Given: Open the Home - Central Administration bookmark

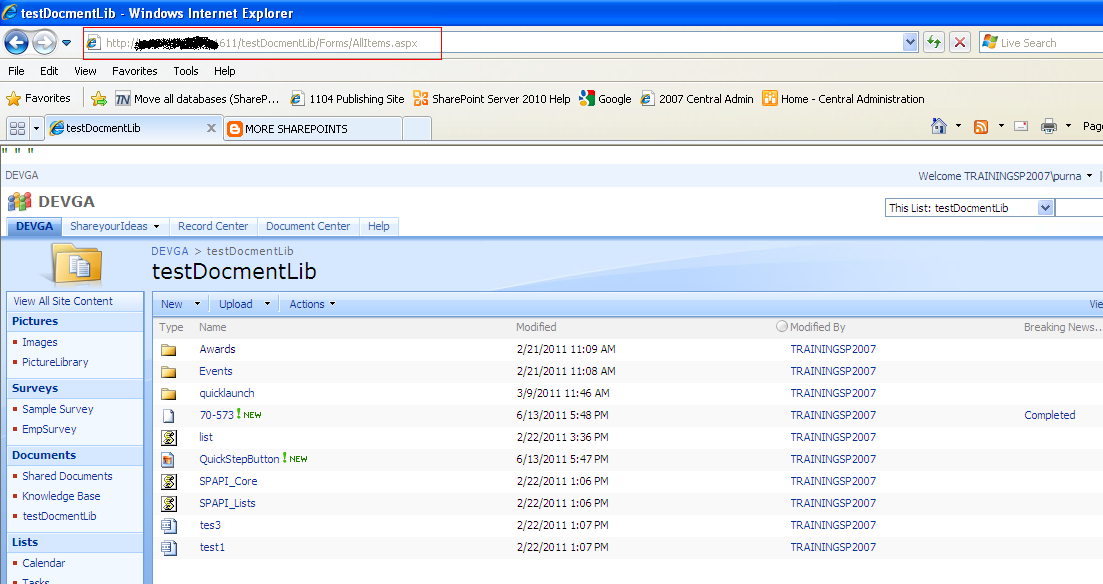Looking at the screenshot, I should point(843,99).
